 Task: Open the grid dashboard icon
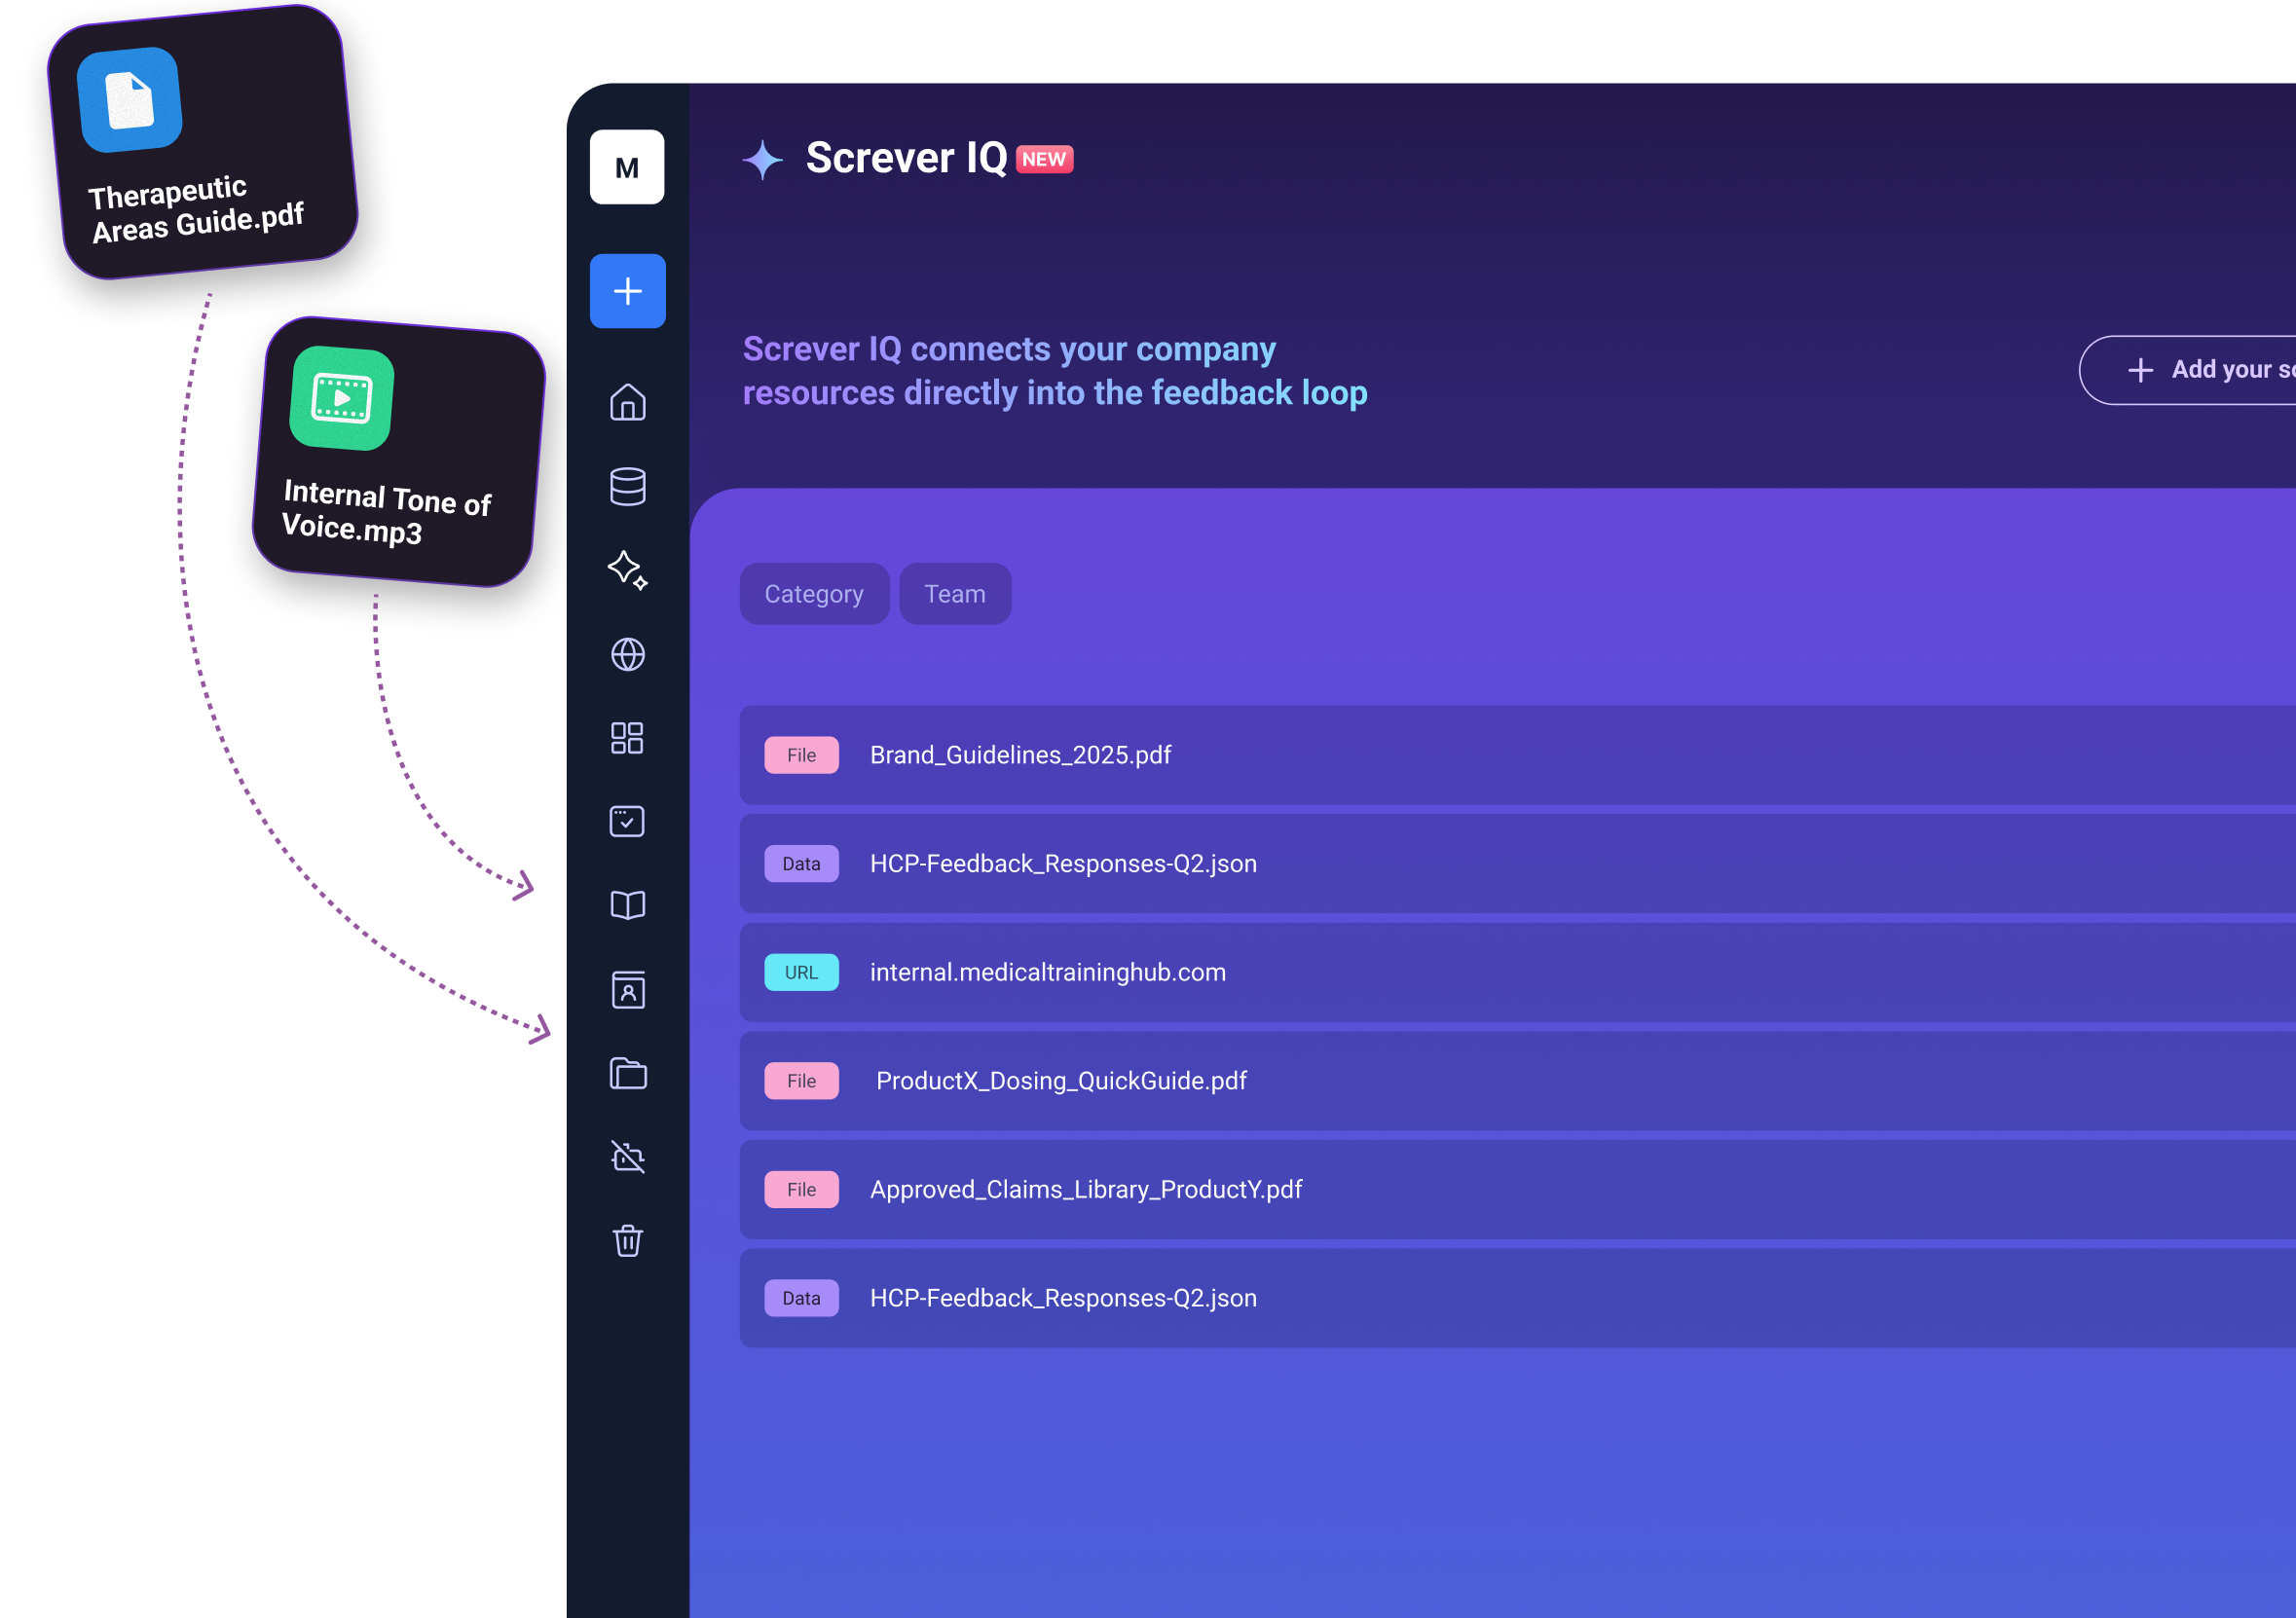click(x=627, y=738)
